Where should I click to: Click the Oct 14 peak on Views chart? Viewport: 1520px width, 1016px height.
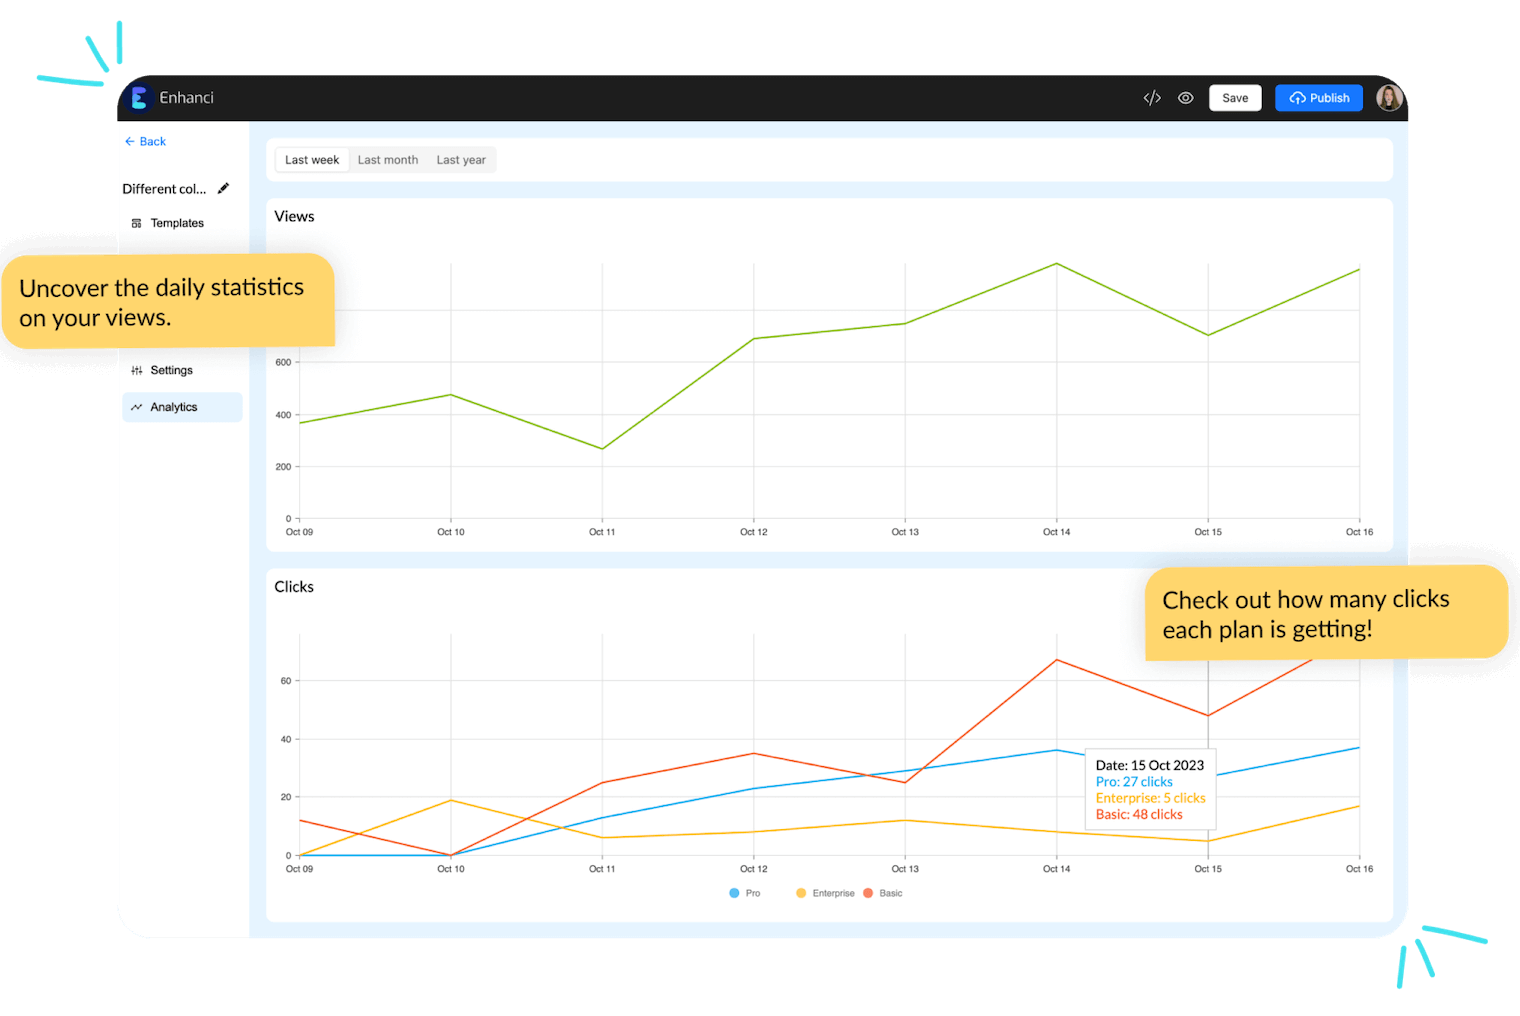(x=1057, y=264)
